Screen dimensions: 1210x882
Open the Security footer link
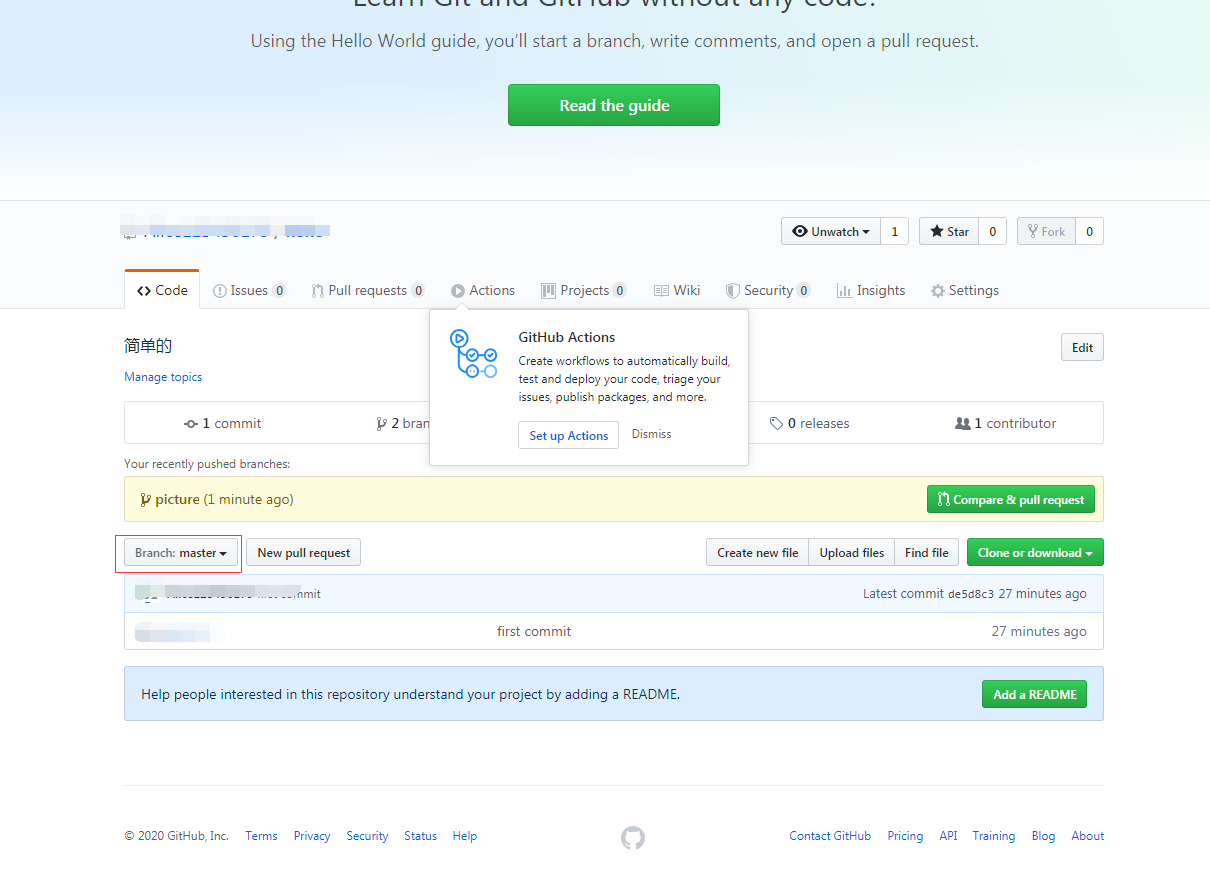(x=367, y=836)
